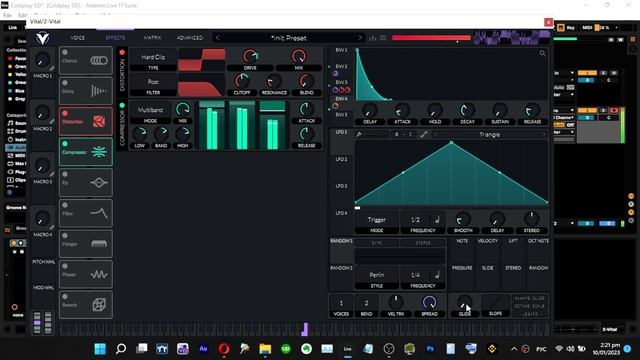Click the Random 1 SYNC button

[377, 243]
